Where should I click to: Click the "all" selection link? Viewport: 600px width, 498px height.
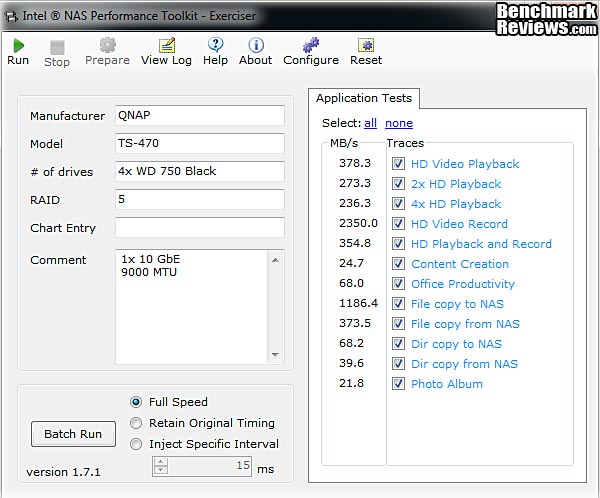[x=370, y=123]
